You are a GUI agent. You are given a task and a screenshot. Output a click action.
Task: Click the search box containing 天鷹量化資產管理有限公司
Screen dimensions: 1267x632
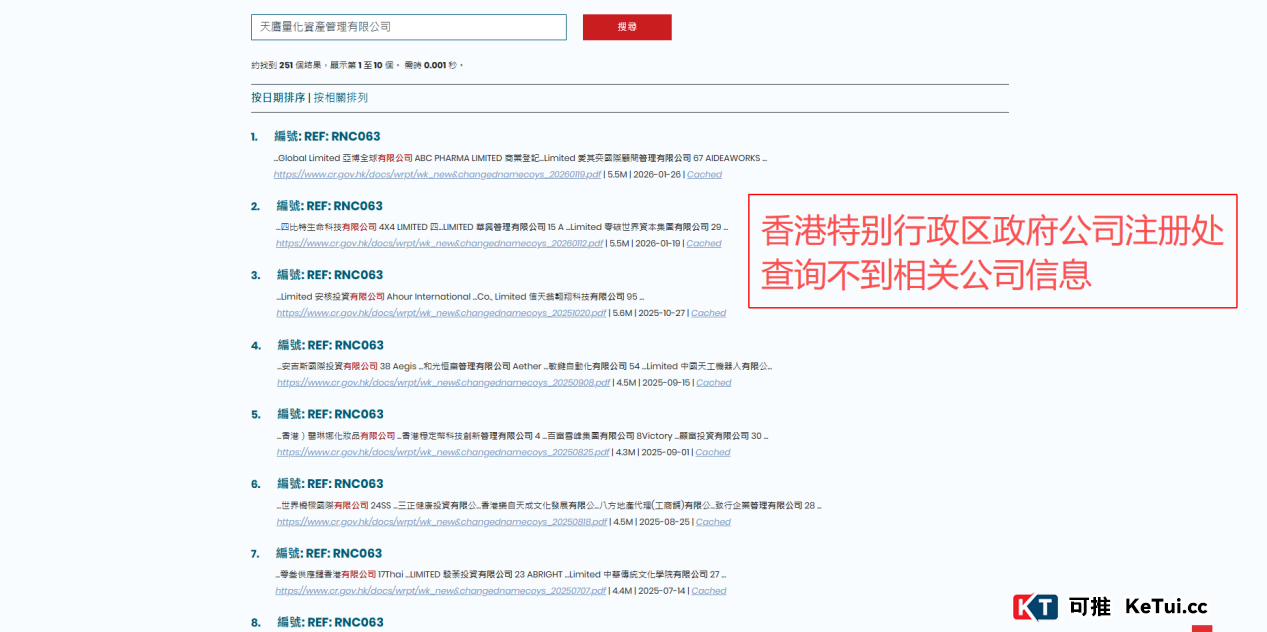408,27
